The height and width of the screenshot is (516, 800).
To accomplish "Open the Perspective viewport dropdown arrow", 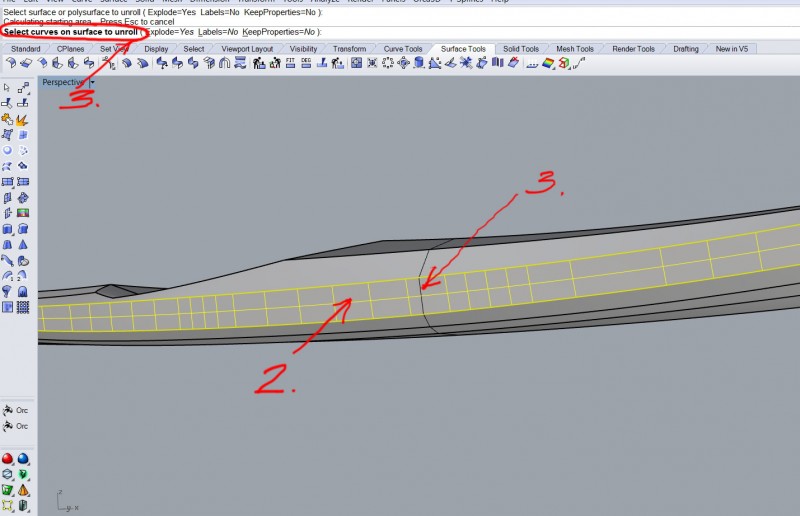I will (x=92, y=82).
